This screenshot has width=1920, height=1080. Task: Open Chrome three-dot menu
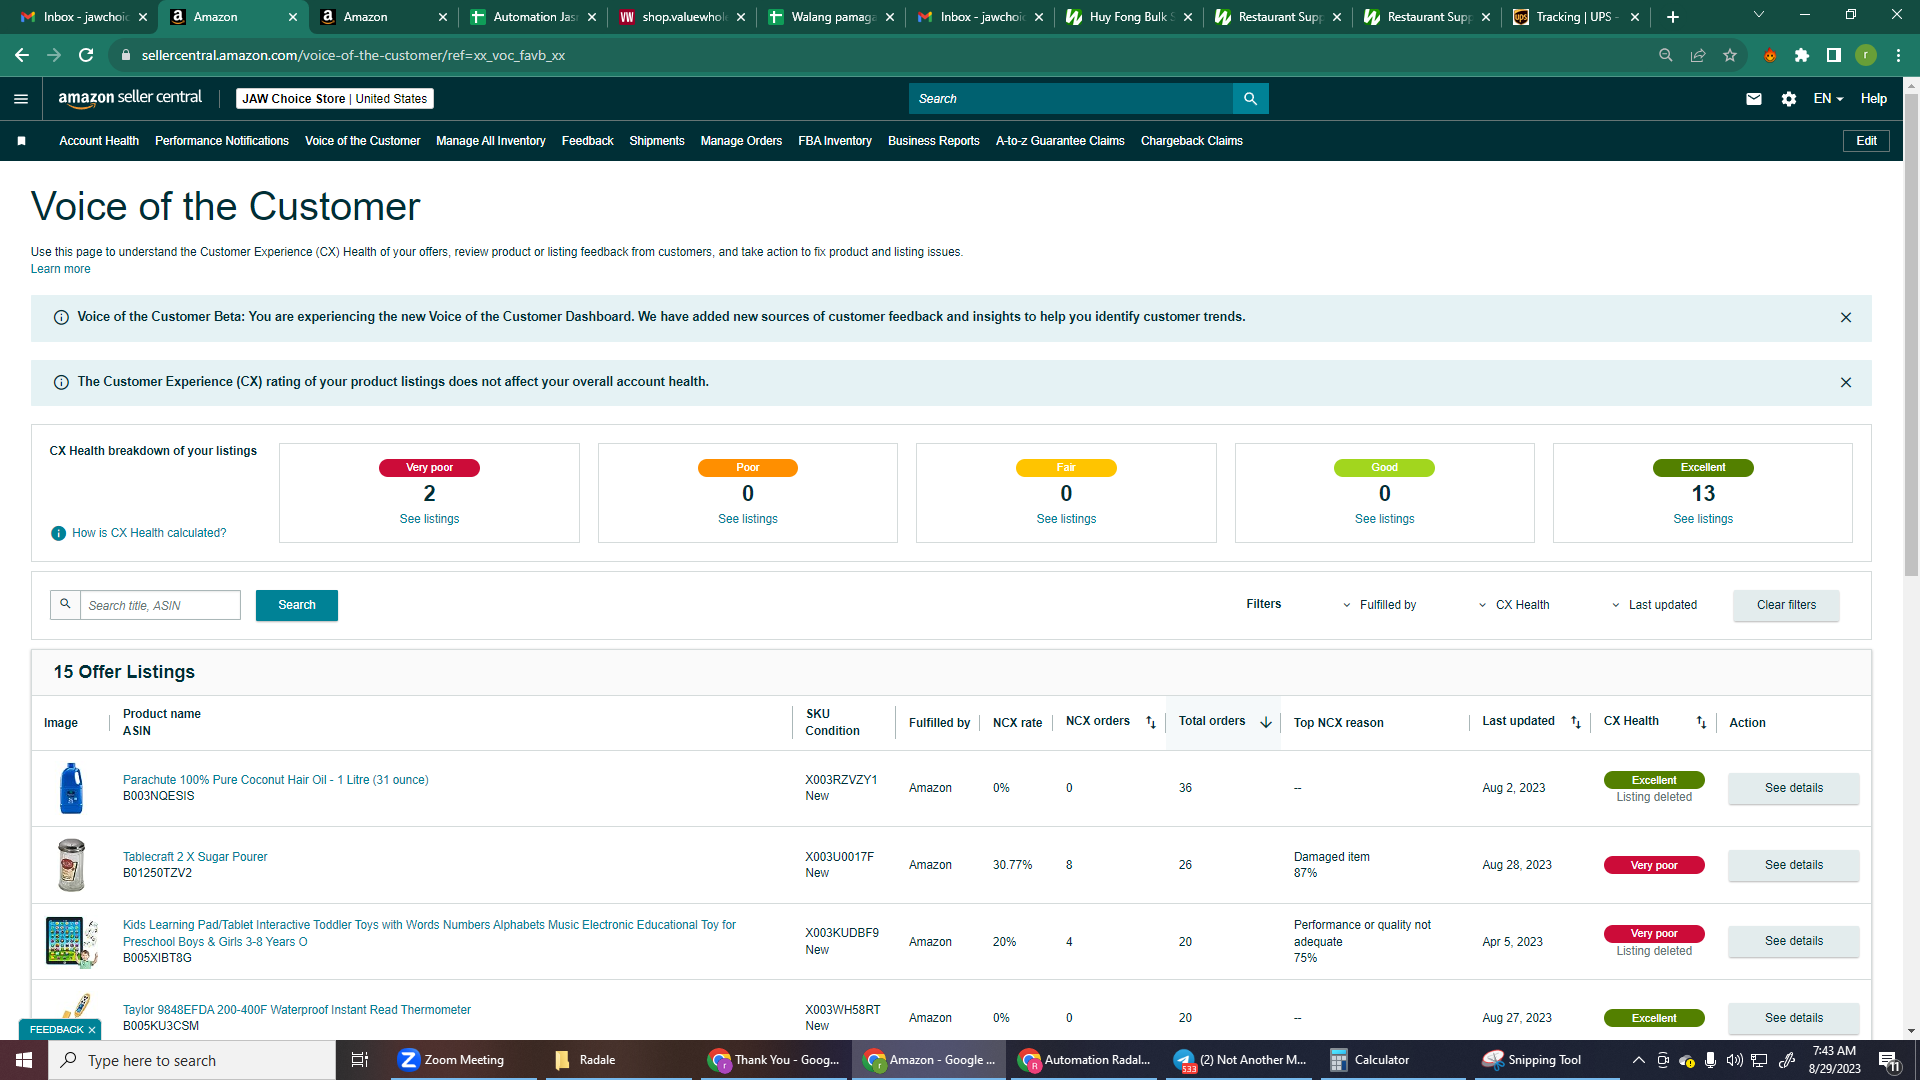(x=1898, y=55)
